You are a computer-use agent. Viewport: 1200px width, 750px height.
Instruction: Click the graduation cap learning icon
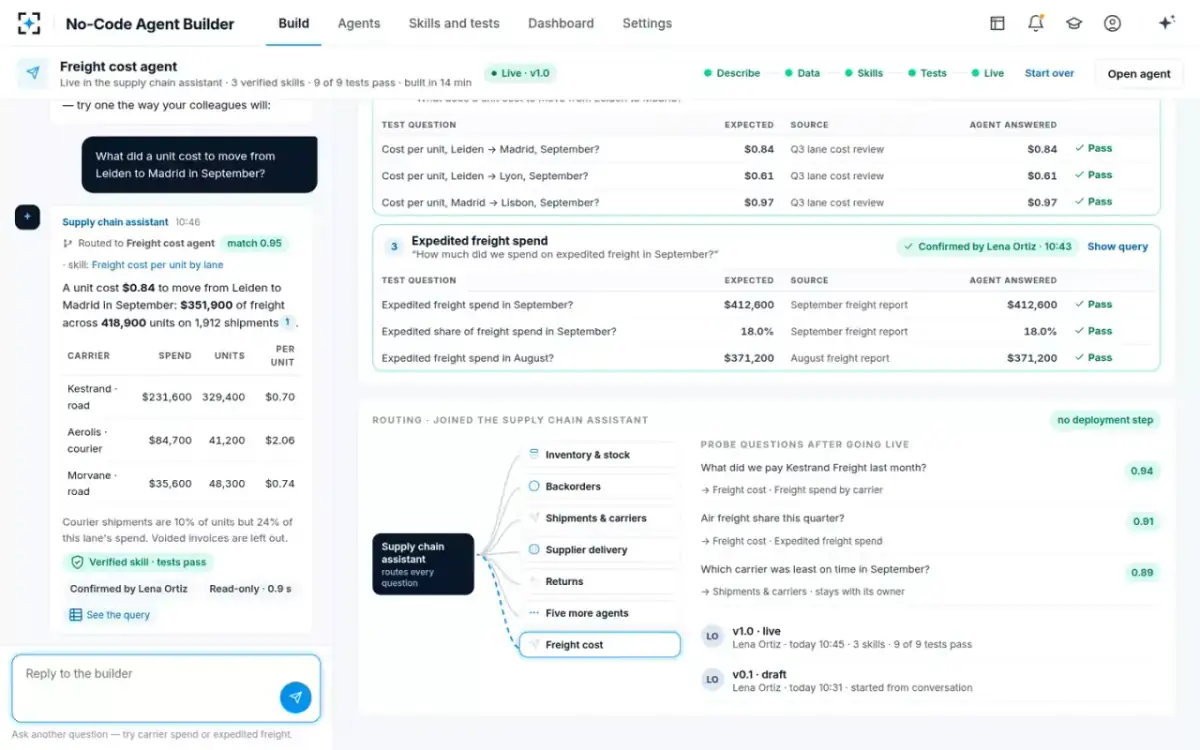click(1074, 23)
